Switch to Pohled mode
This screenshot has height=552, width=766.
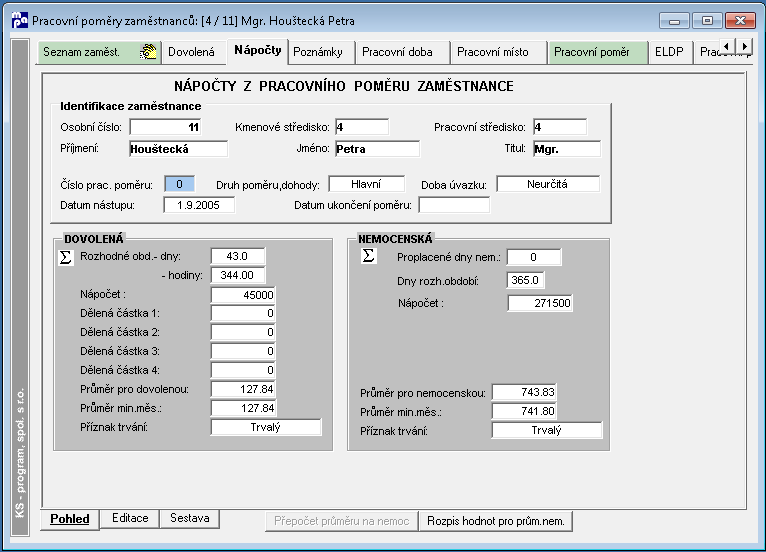[70, 519]
